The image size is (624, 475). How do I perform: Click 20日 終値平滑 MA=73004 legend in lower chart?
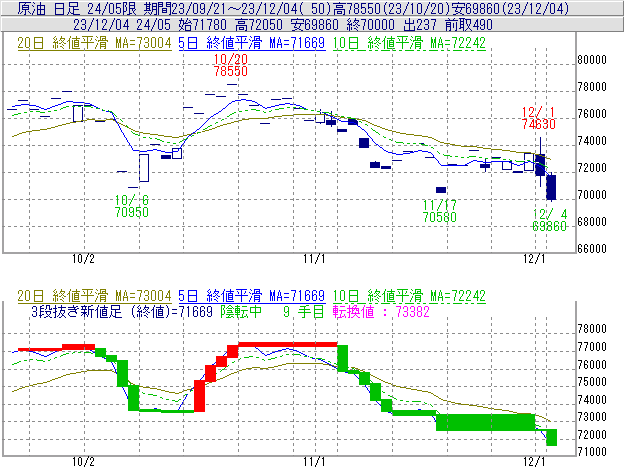[x=94, y=296]
